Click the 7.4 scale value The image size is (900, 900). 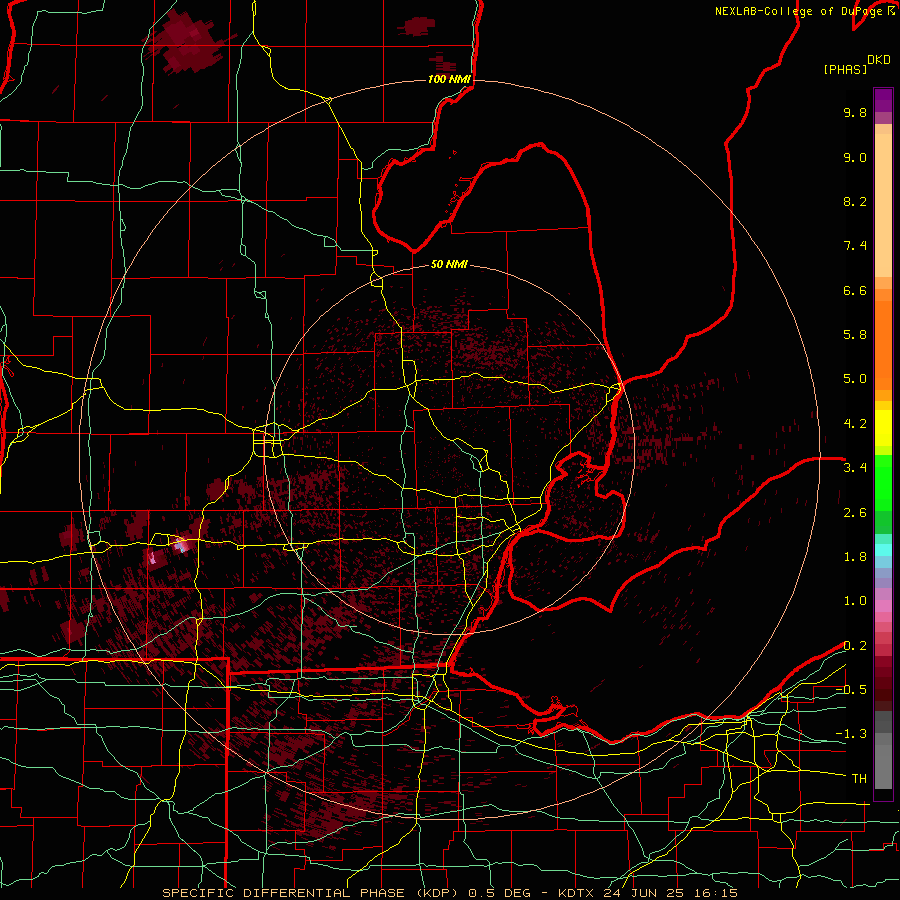[855, 246]
